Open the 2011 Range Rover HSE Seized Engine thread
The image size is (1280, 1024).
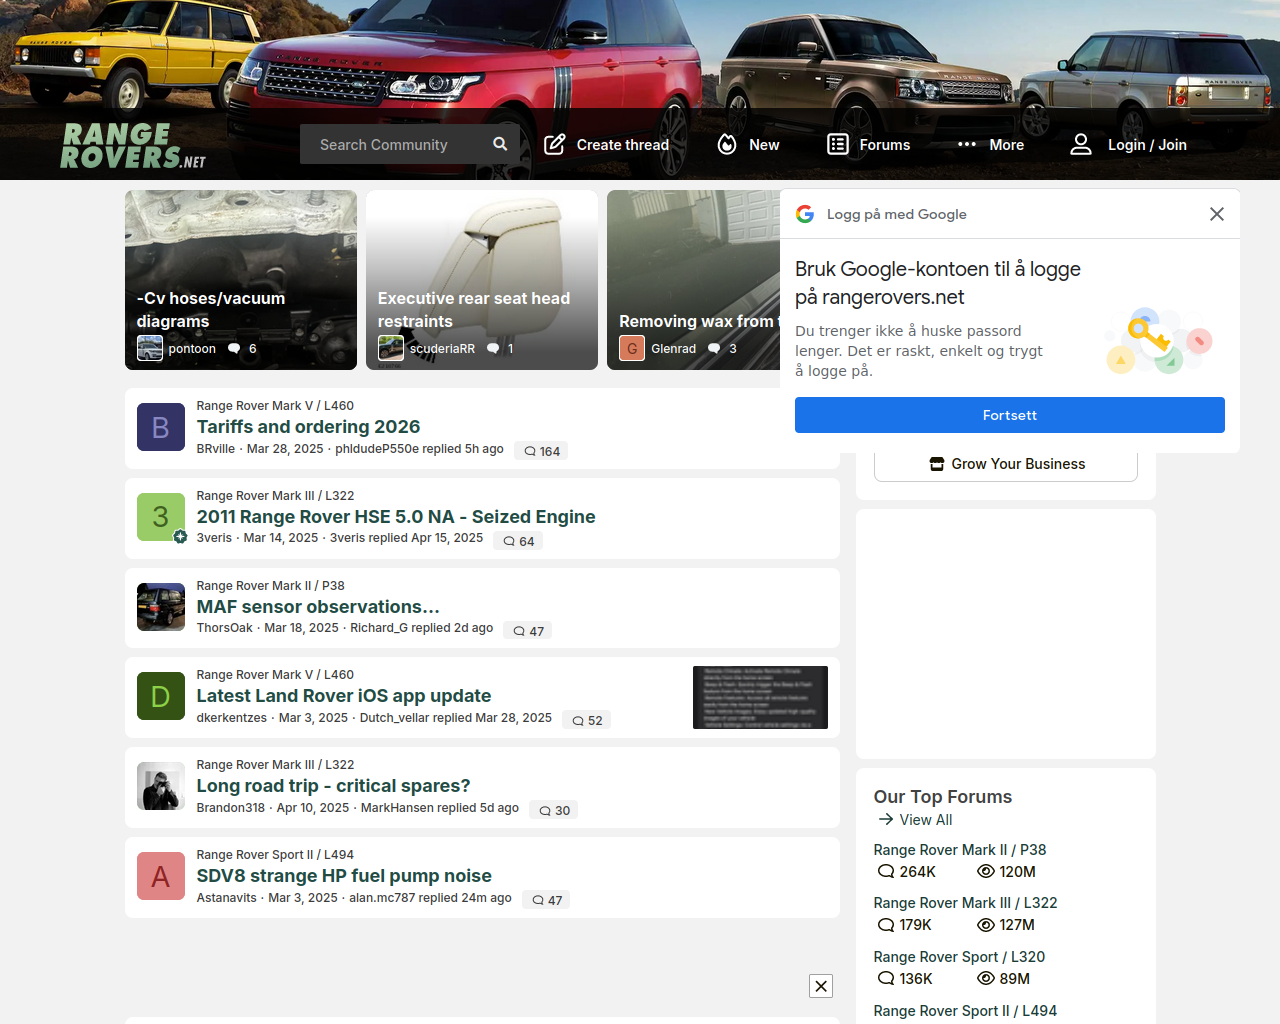click(x=396, y=517)
